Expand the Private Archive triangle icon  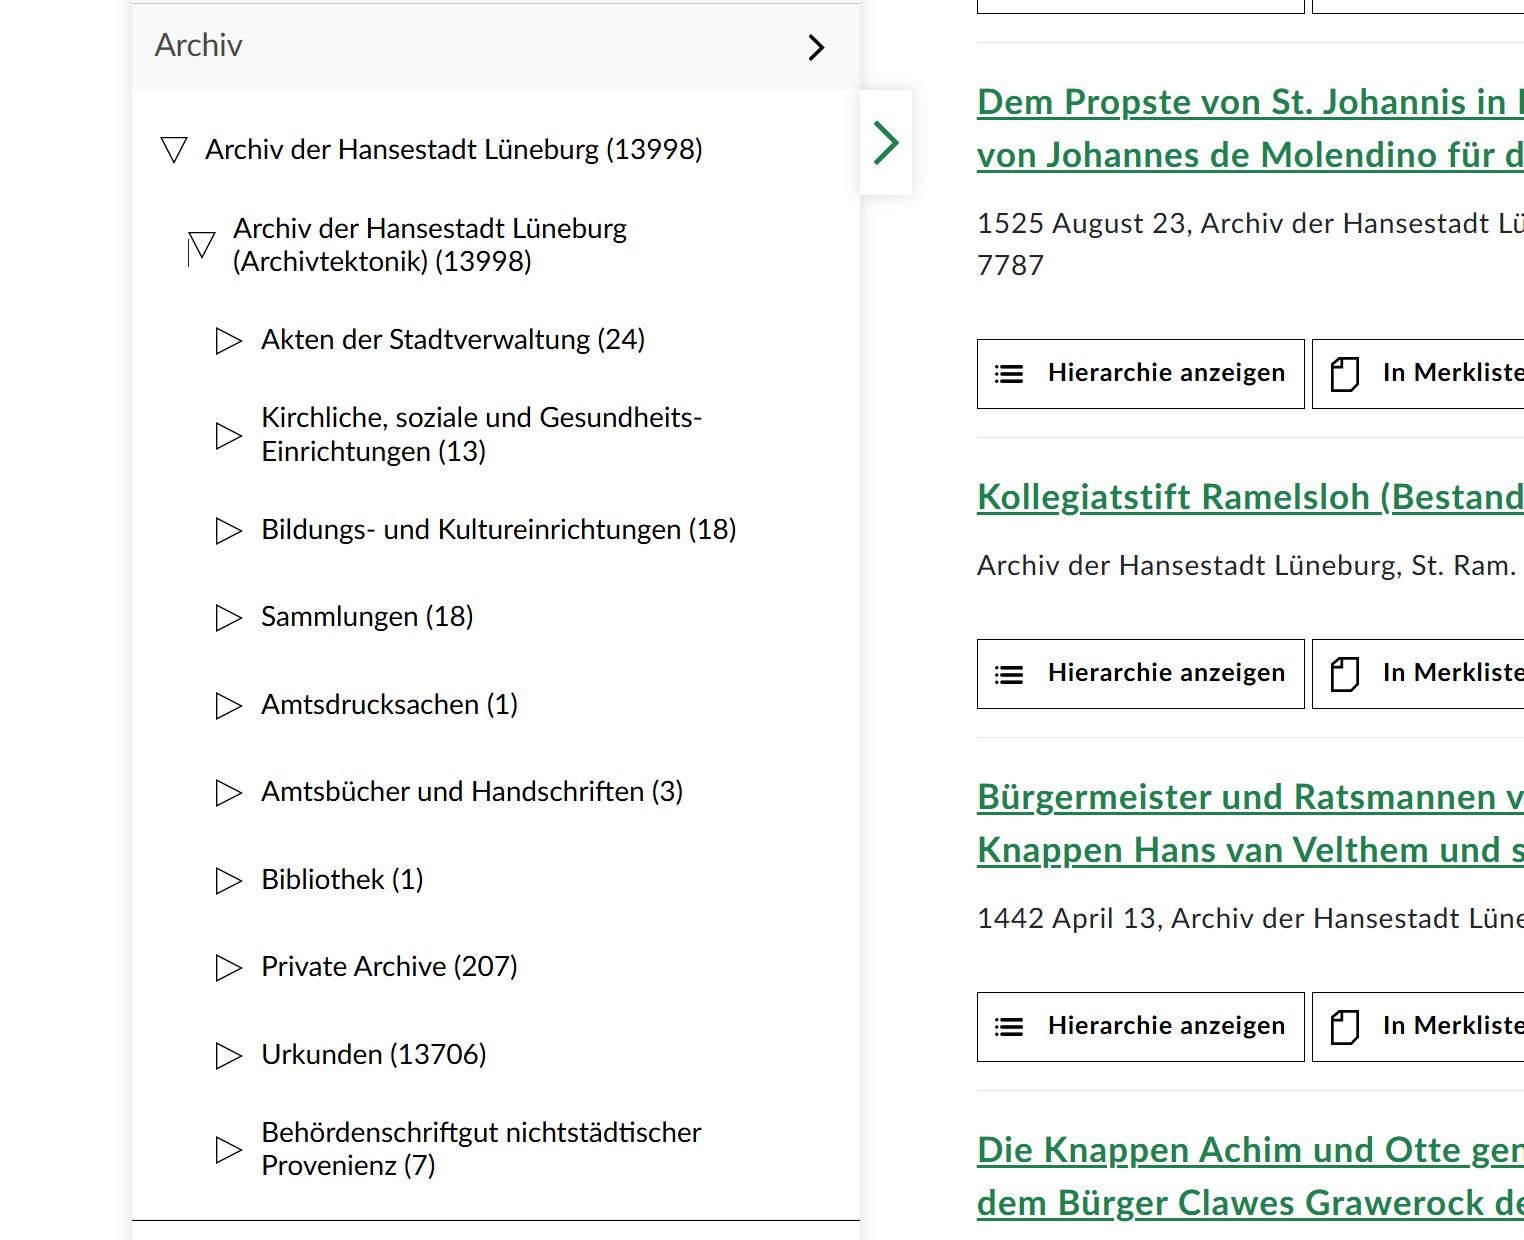tap(228, 968)
